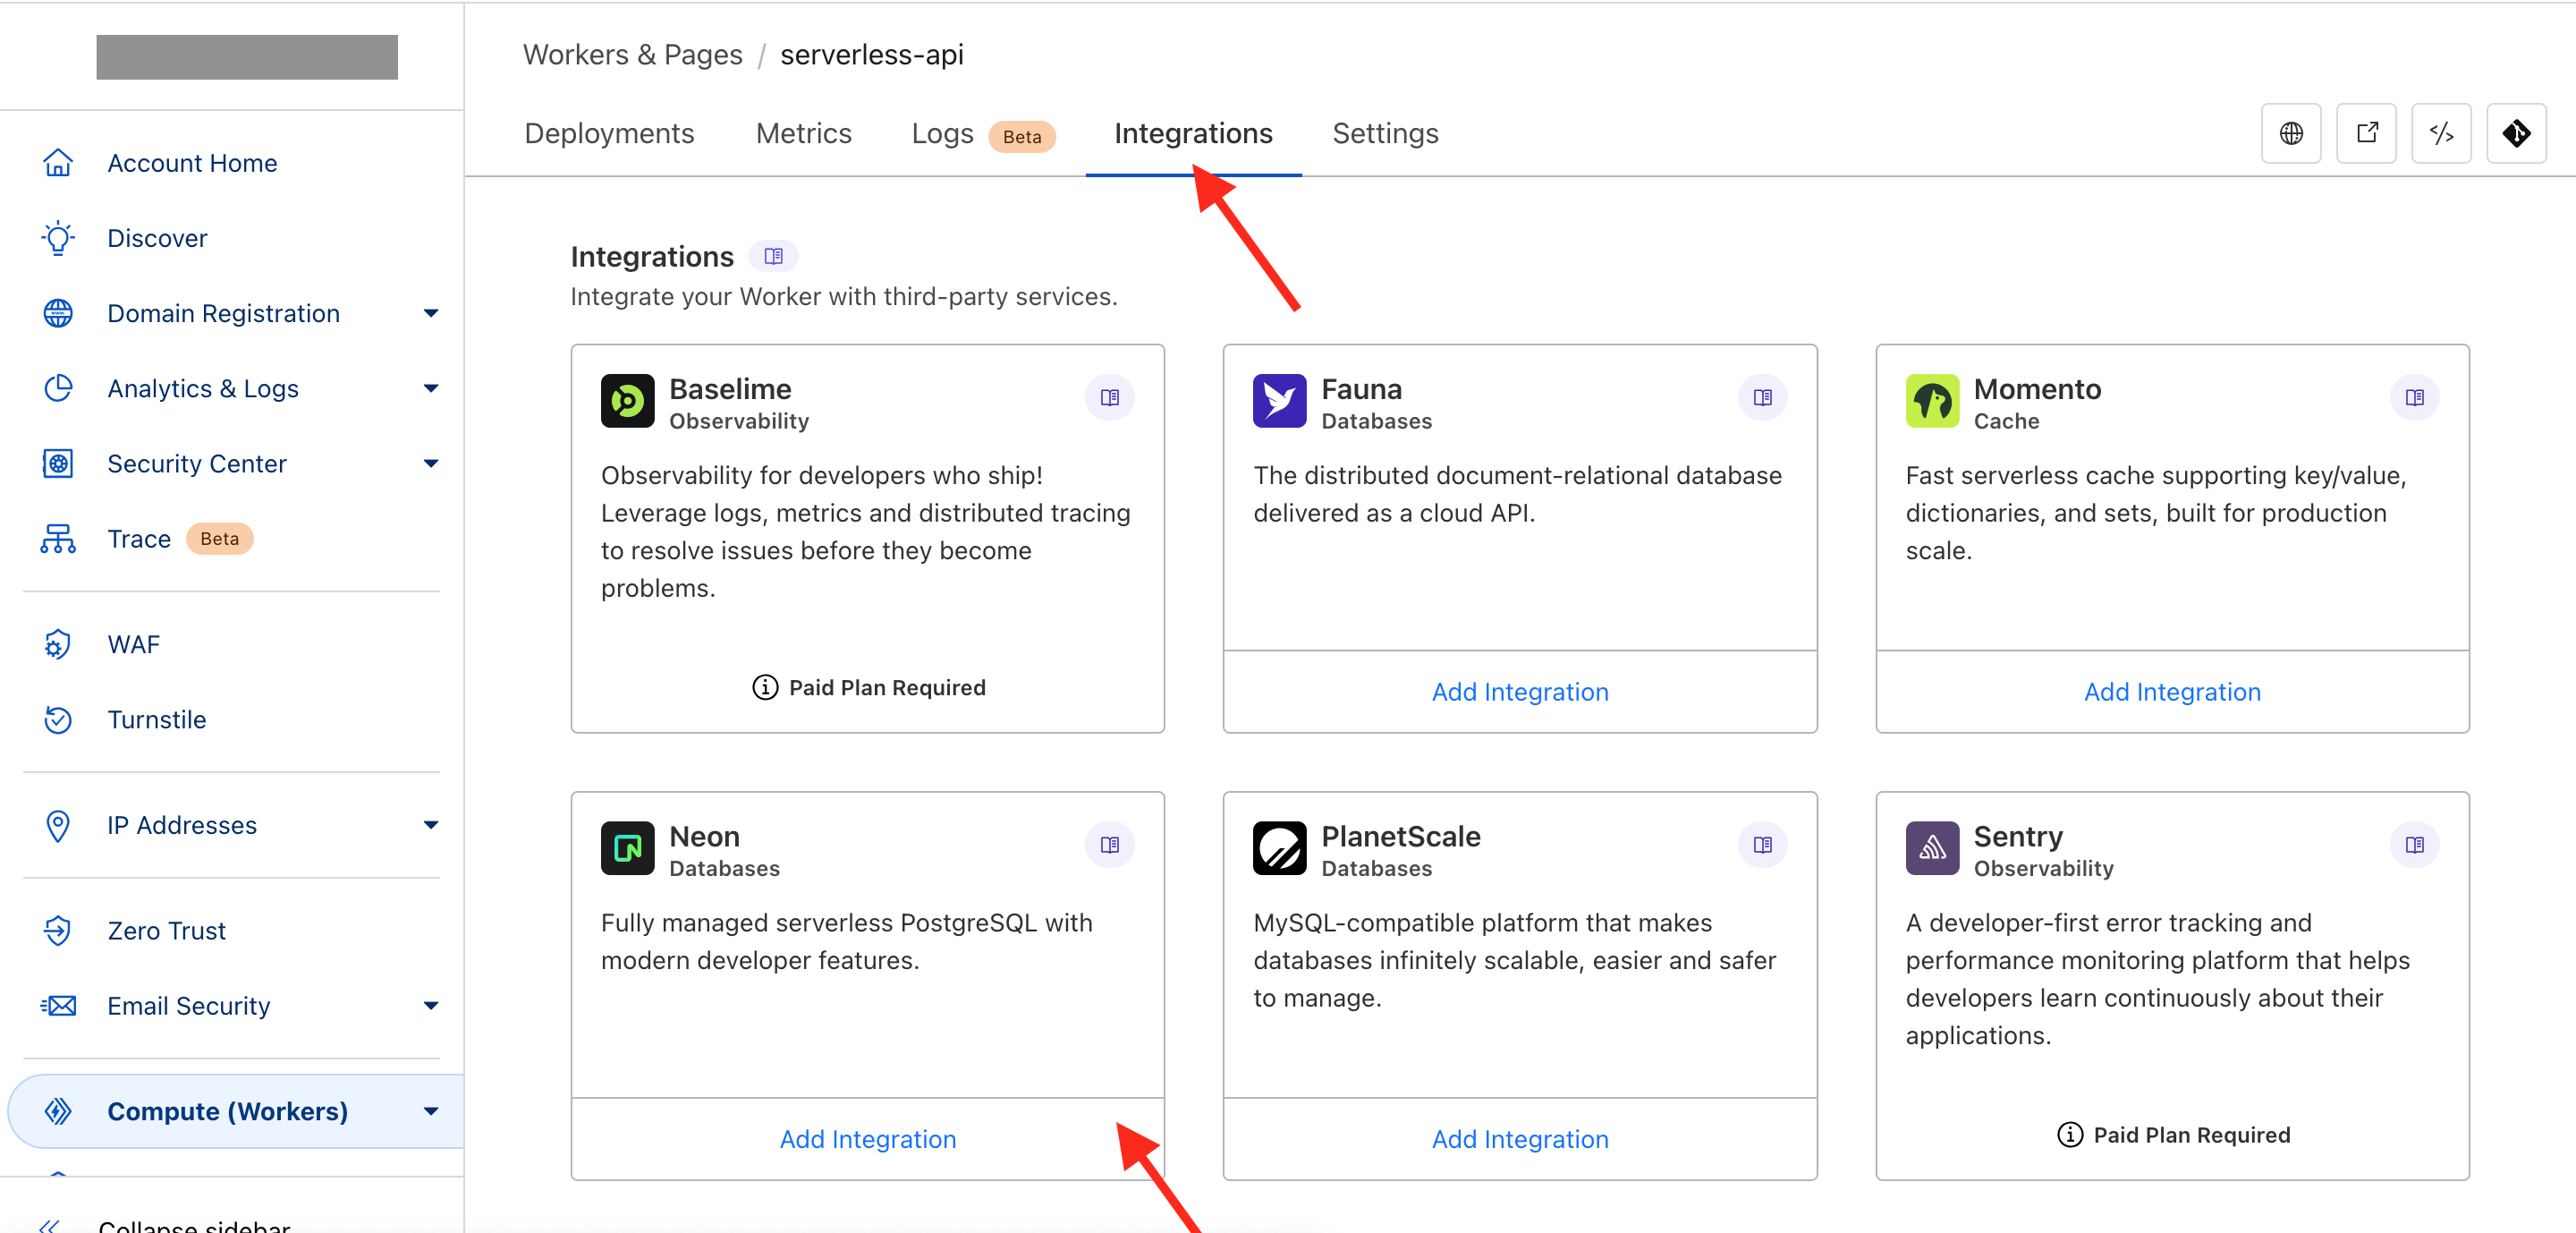Screen dimensions: 2576x1233
Task: Click Paid Plan Required on Sentry card
Action: pos(2172,1134)
